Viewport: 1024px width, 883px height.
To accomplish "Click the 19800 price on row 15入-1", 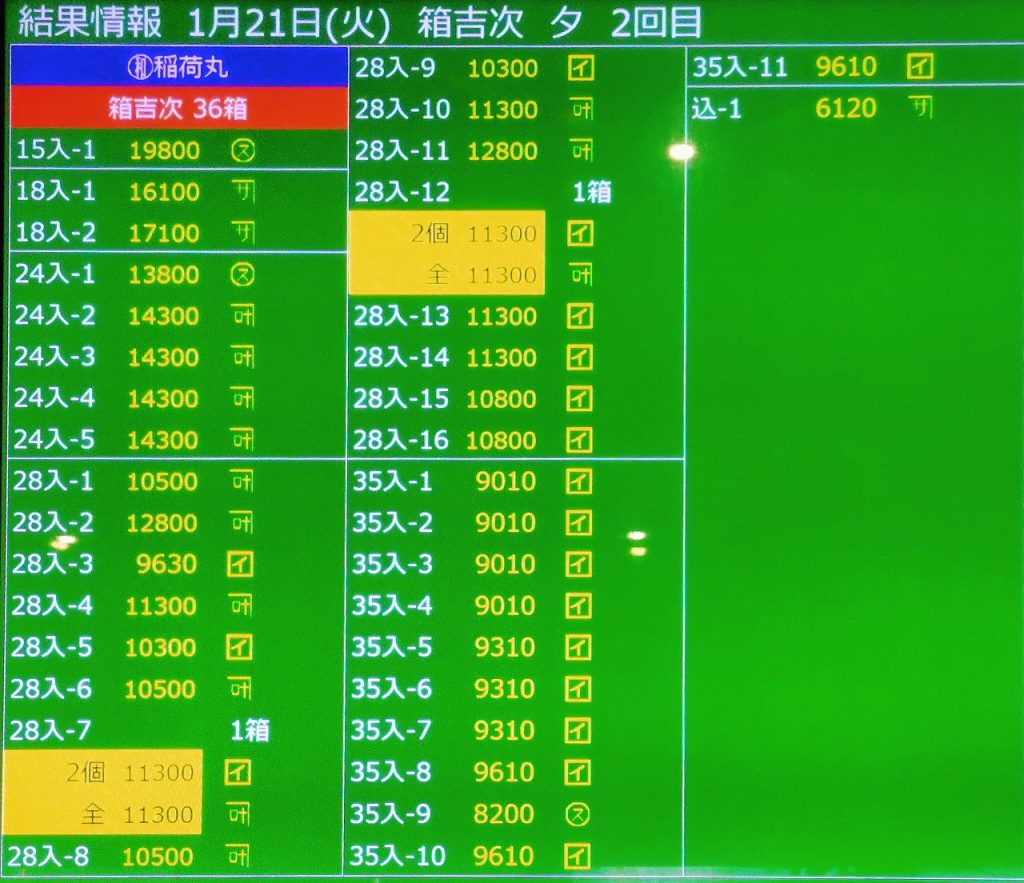I will pyautogui.click(x=164, y=151).
